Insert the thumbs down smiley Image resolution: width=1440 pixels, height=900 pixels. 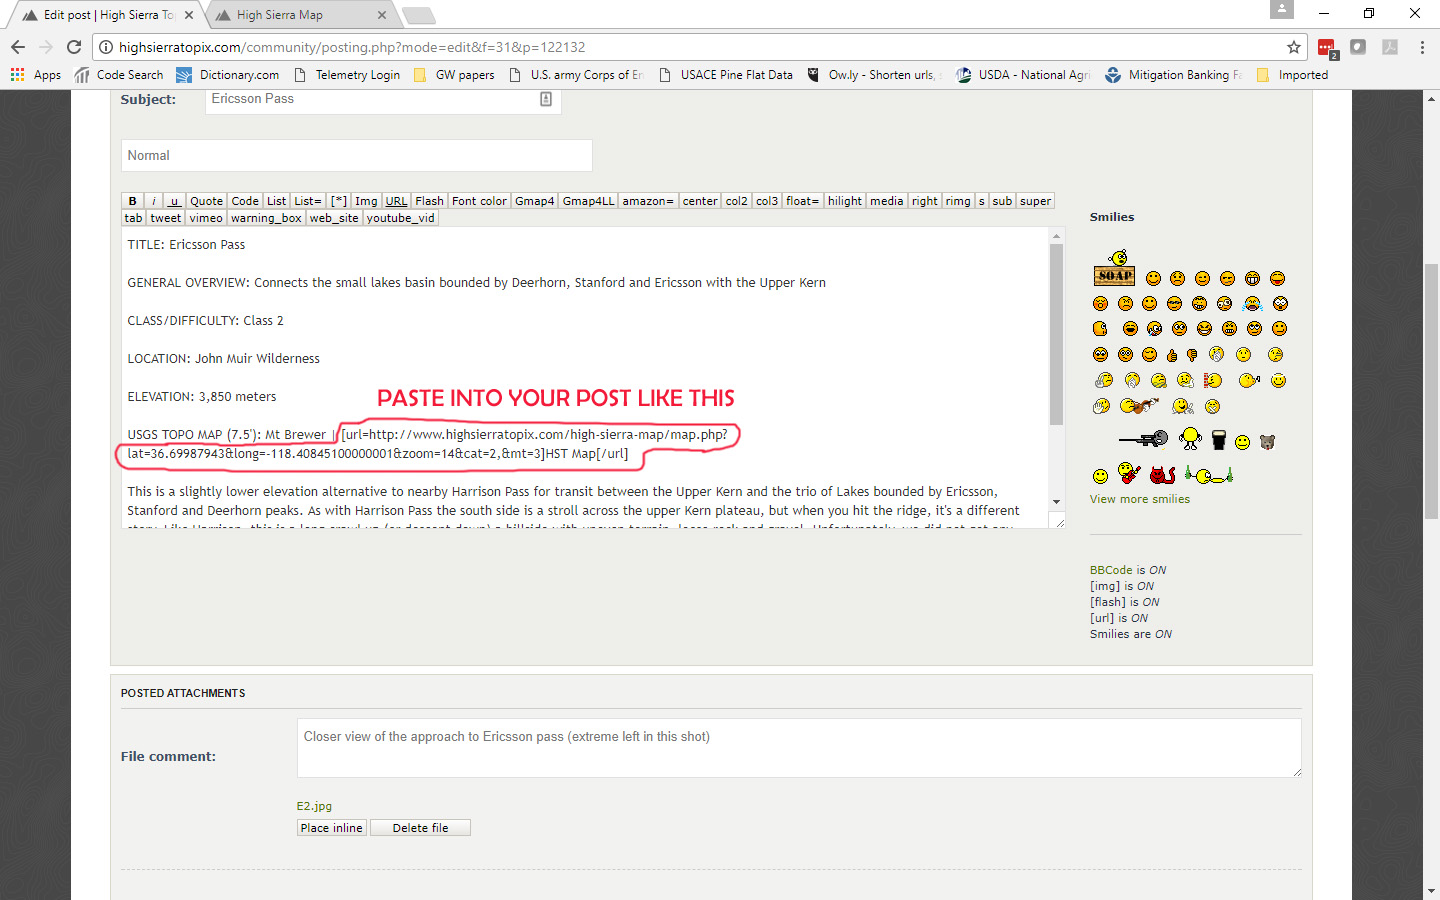(1192, 355)
